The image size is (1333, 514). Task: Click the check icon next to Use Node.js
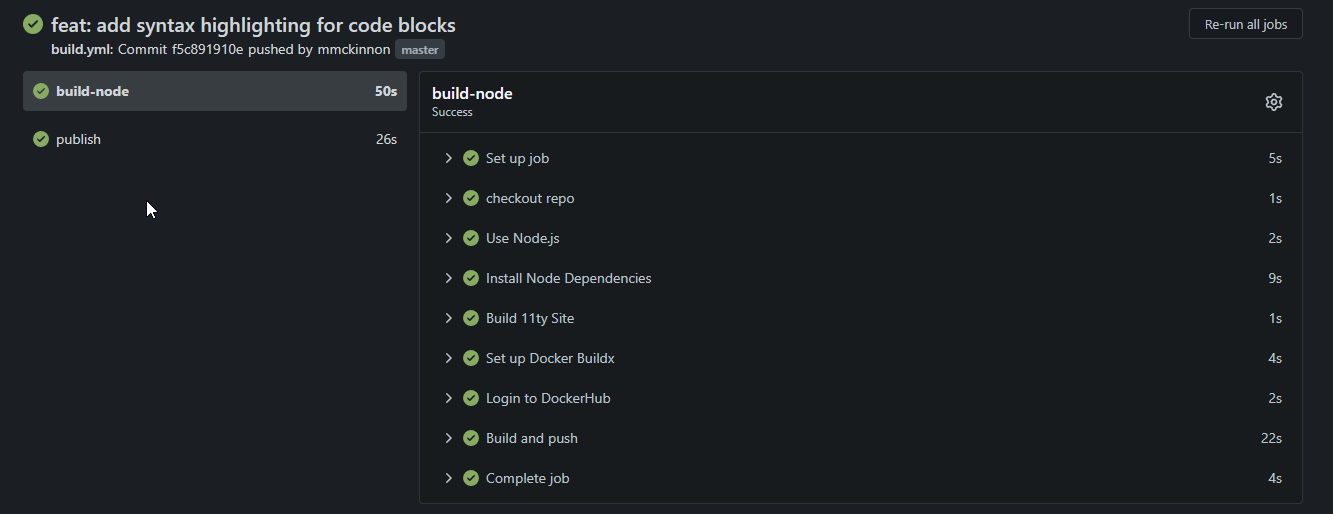(x=471, y=238)
